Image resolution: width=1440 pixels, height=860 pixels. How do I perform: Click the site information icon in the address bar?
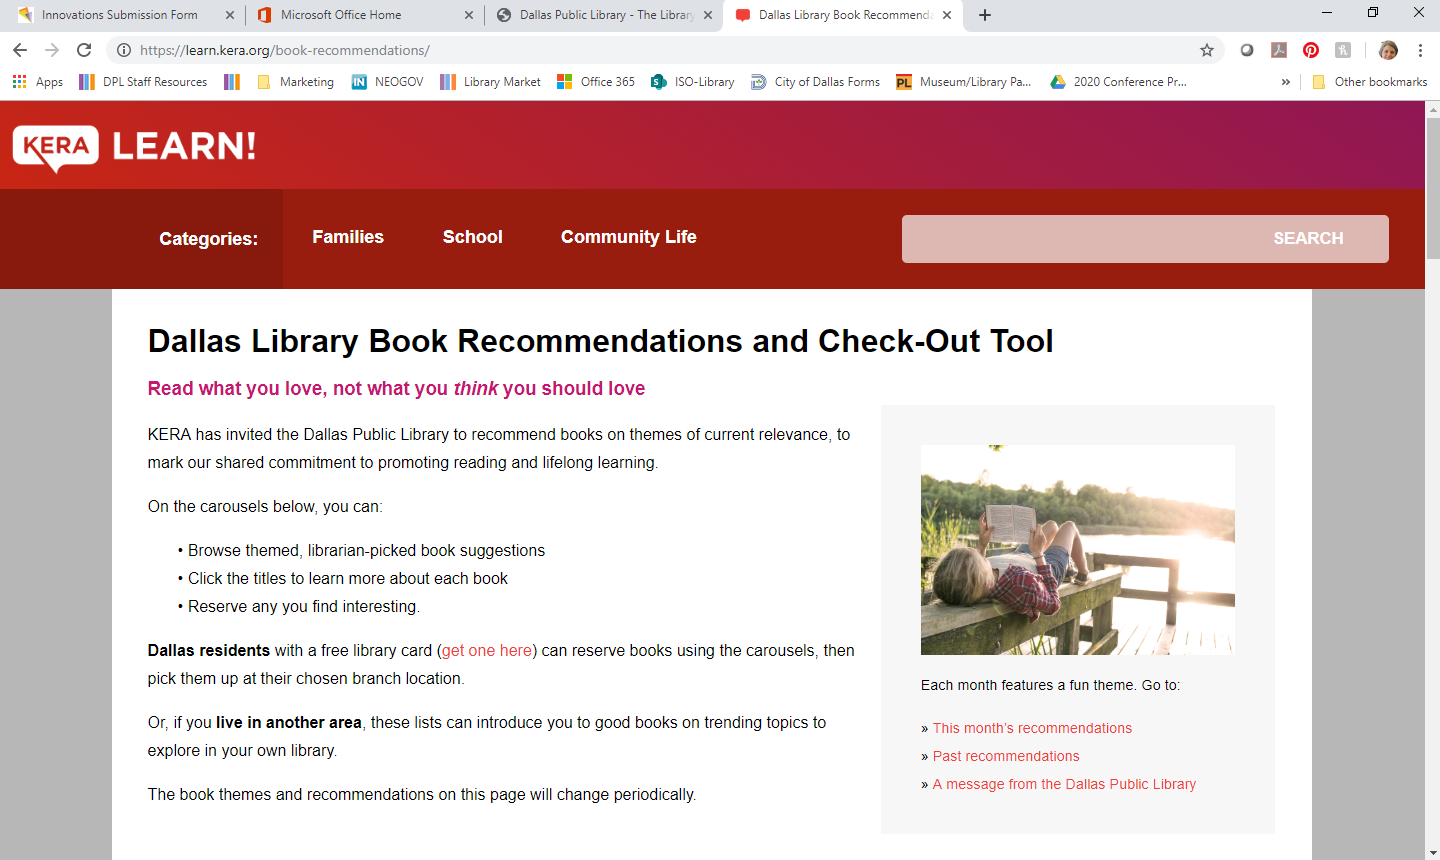click(x=124, y=50)
